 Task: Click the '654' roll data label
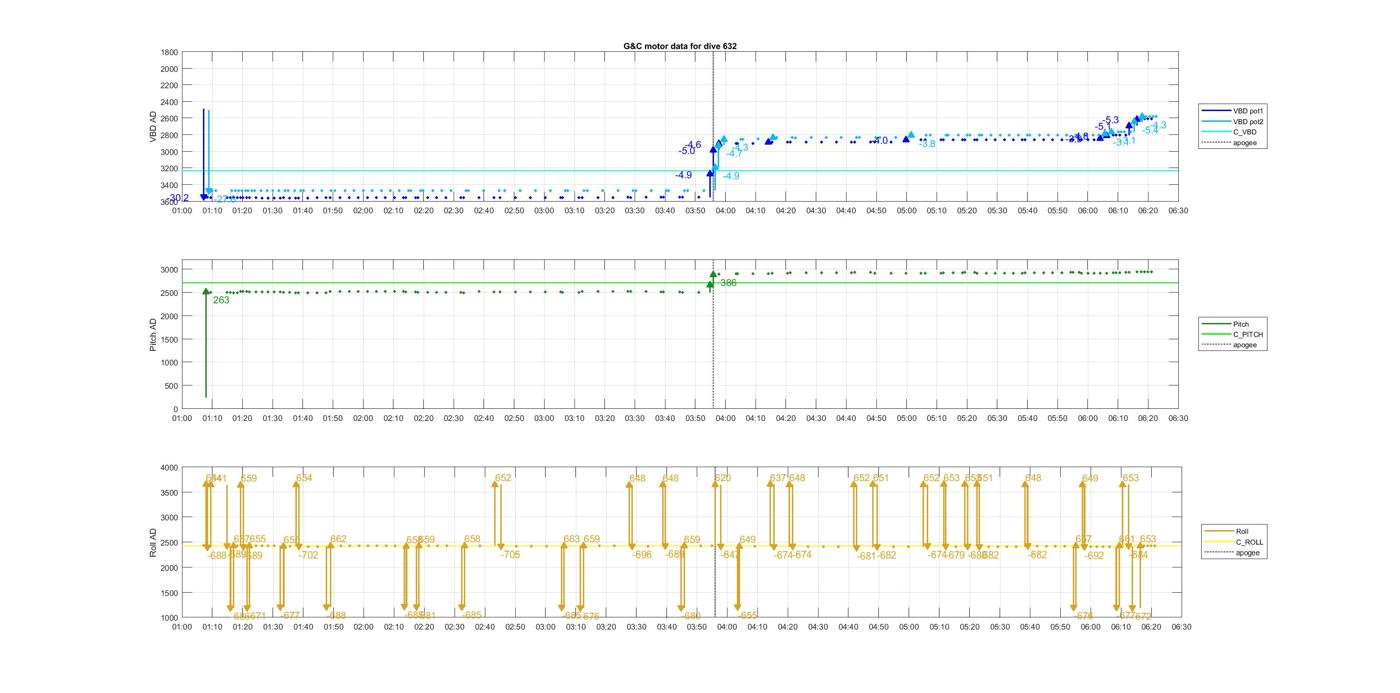click(x=304, y=479)
